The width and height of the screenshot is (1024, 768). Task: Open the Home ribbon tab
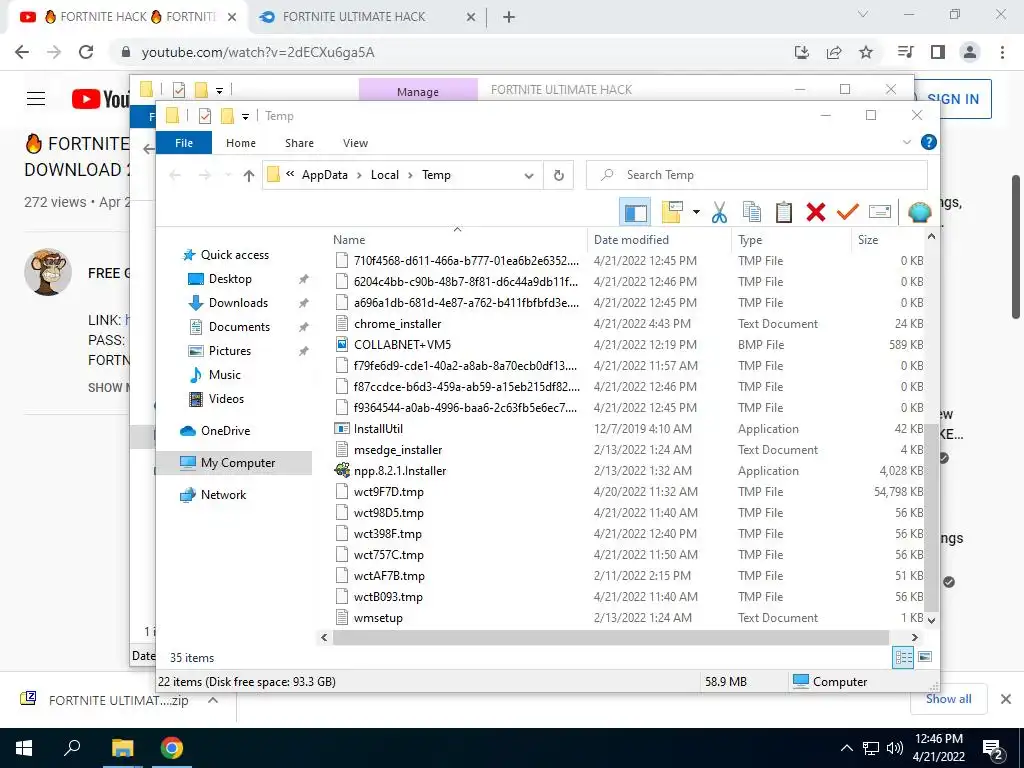(241, 143)
